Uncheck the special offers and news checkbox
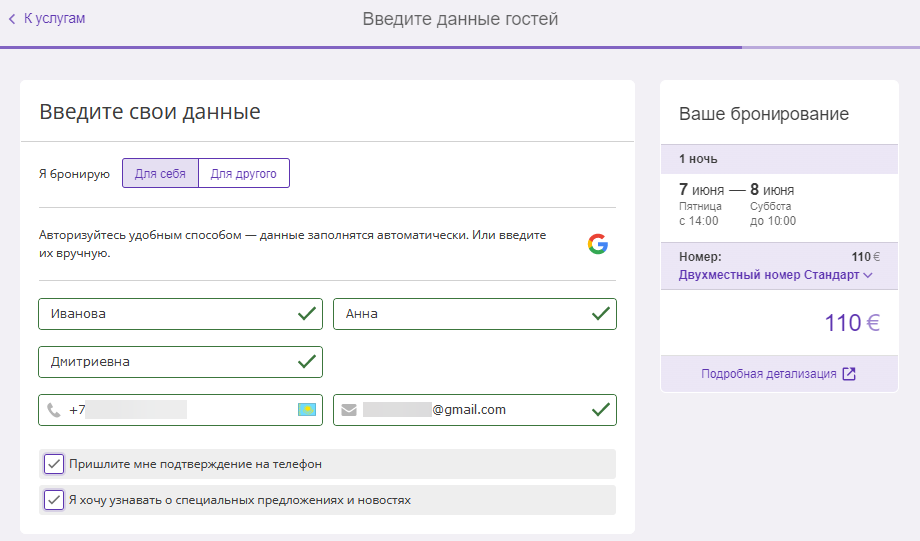920x541 pixels. click(x=54, y=500)
